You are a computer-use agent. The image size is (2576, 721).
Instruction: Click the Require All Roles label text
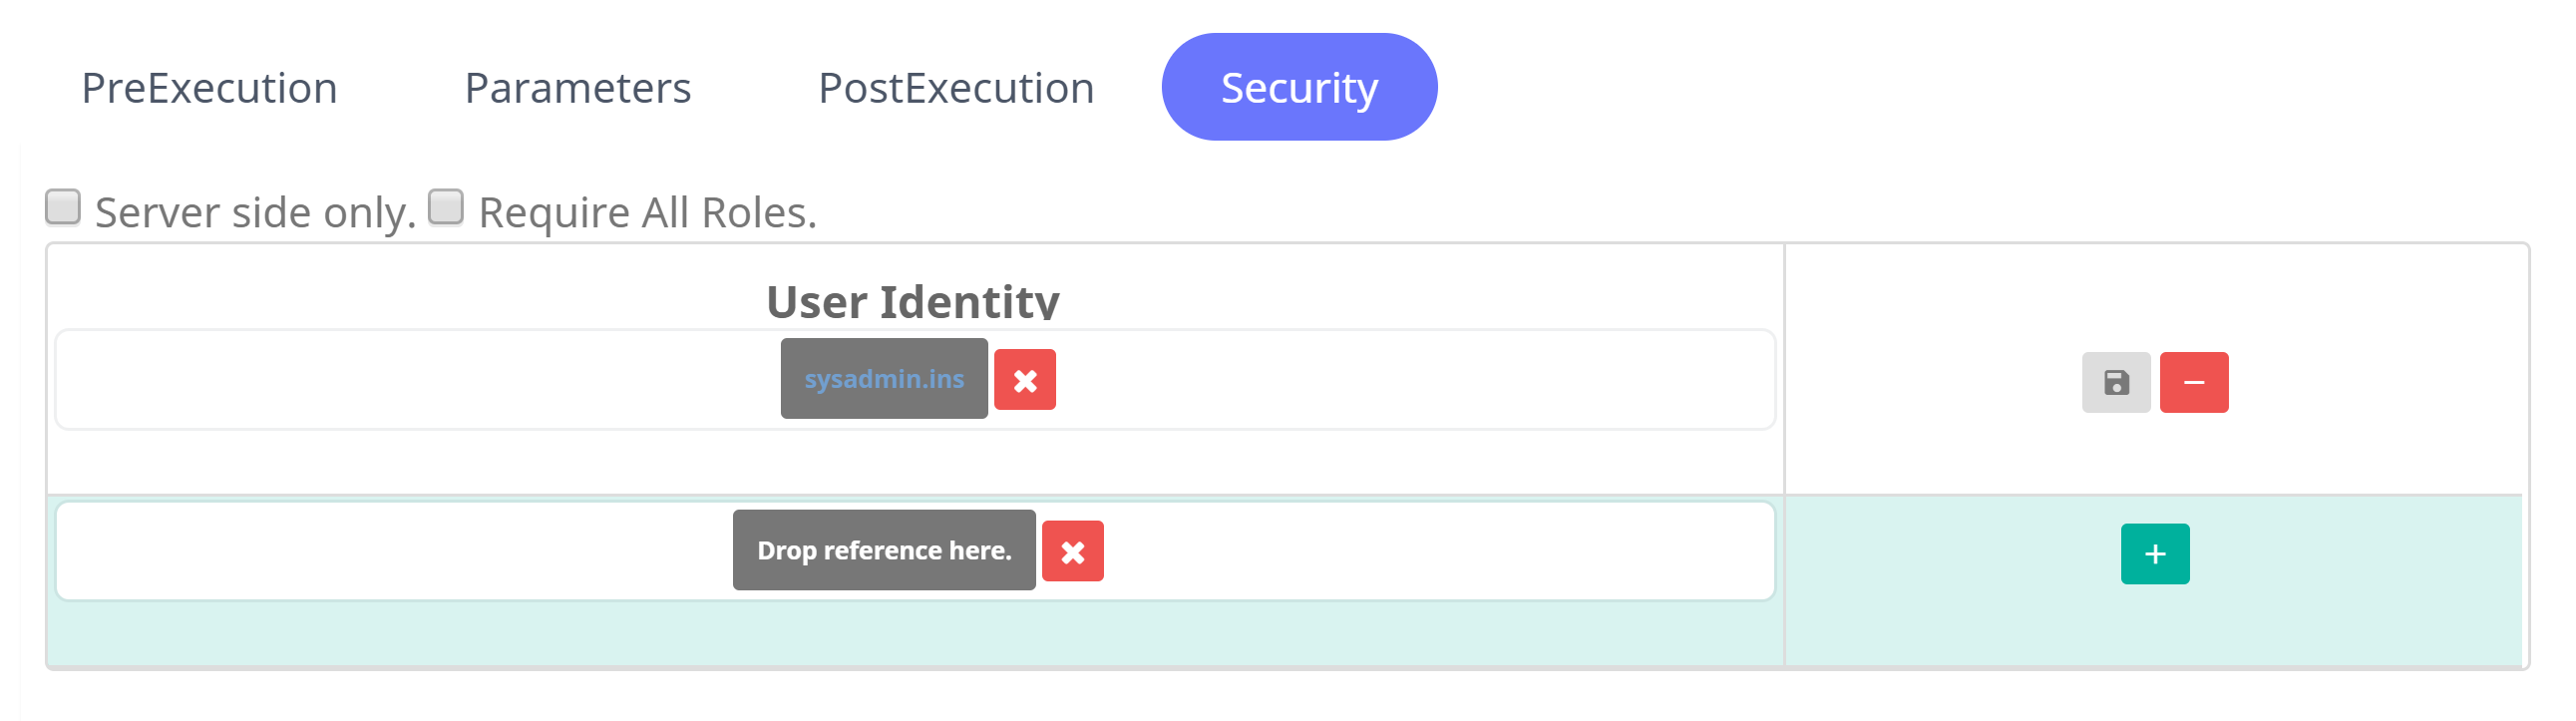pyautogui.click(x=647, y=212)
